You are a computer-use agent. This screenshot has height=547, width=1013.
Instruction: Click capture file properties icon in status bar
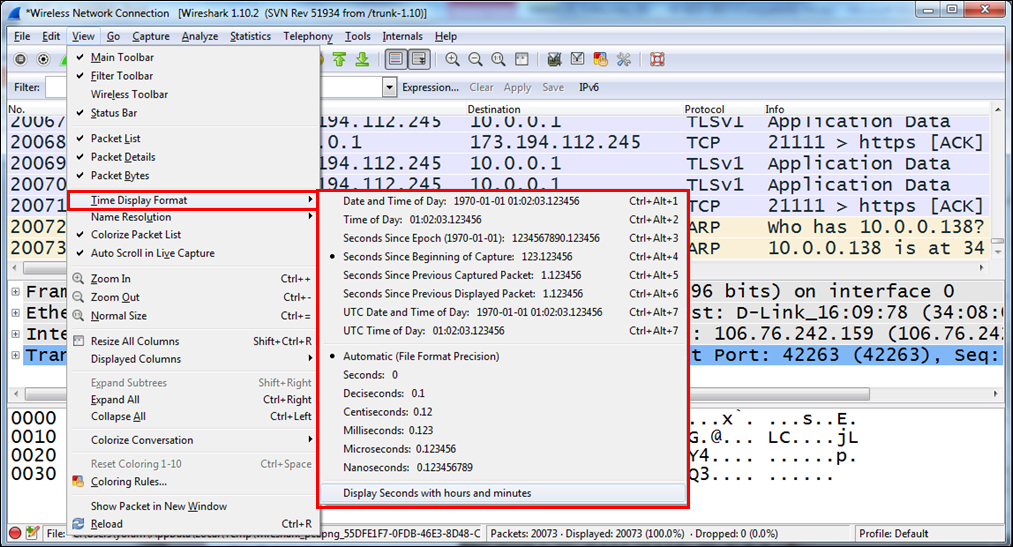[32, 533]
